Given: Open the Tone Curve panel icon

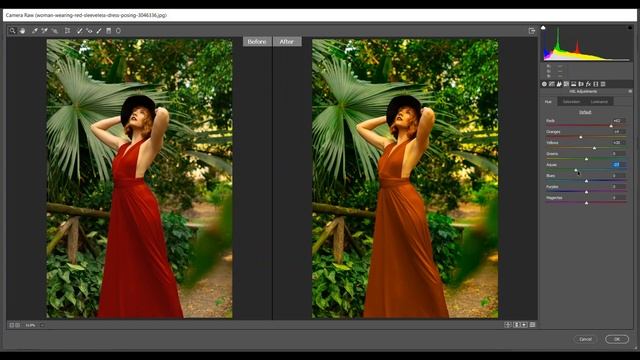Looking at the screenshot, I should (x=552, y=84).
